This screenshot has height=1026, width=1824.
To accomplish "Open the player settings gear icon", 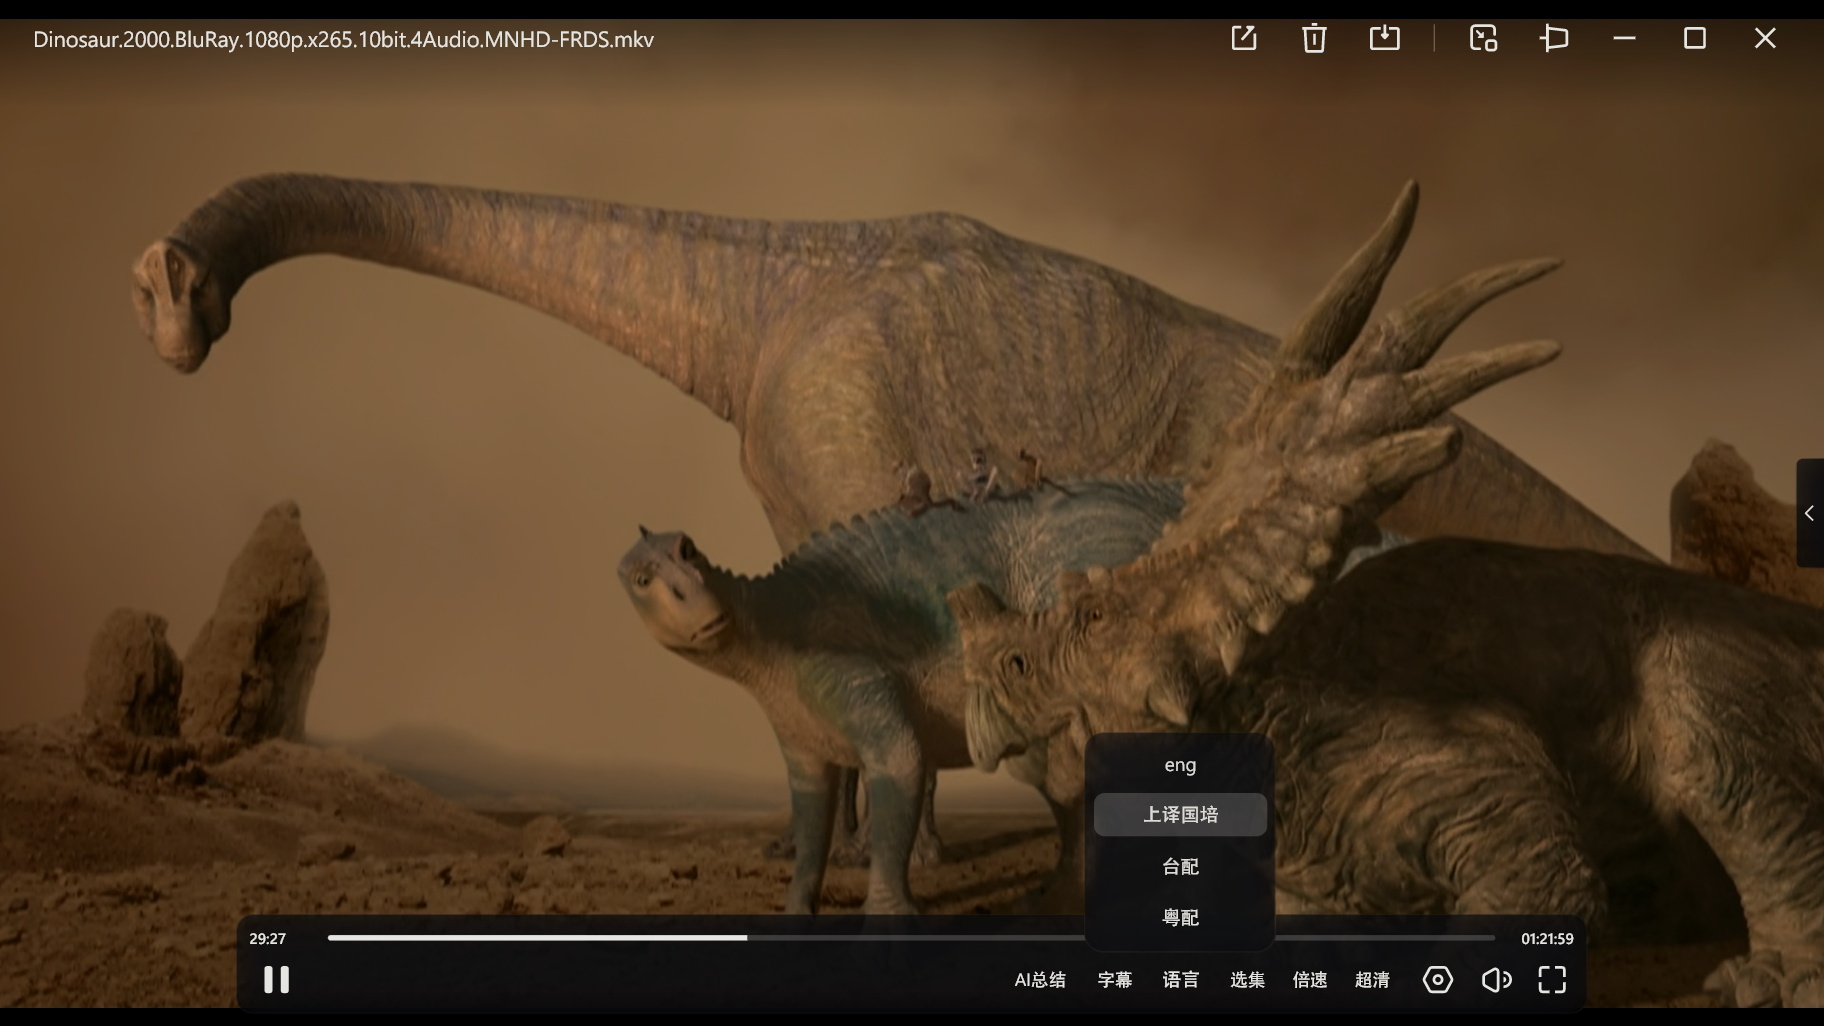I will [x=1437, y=980].
